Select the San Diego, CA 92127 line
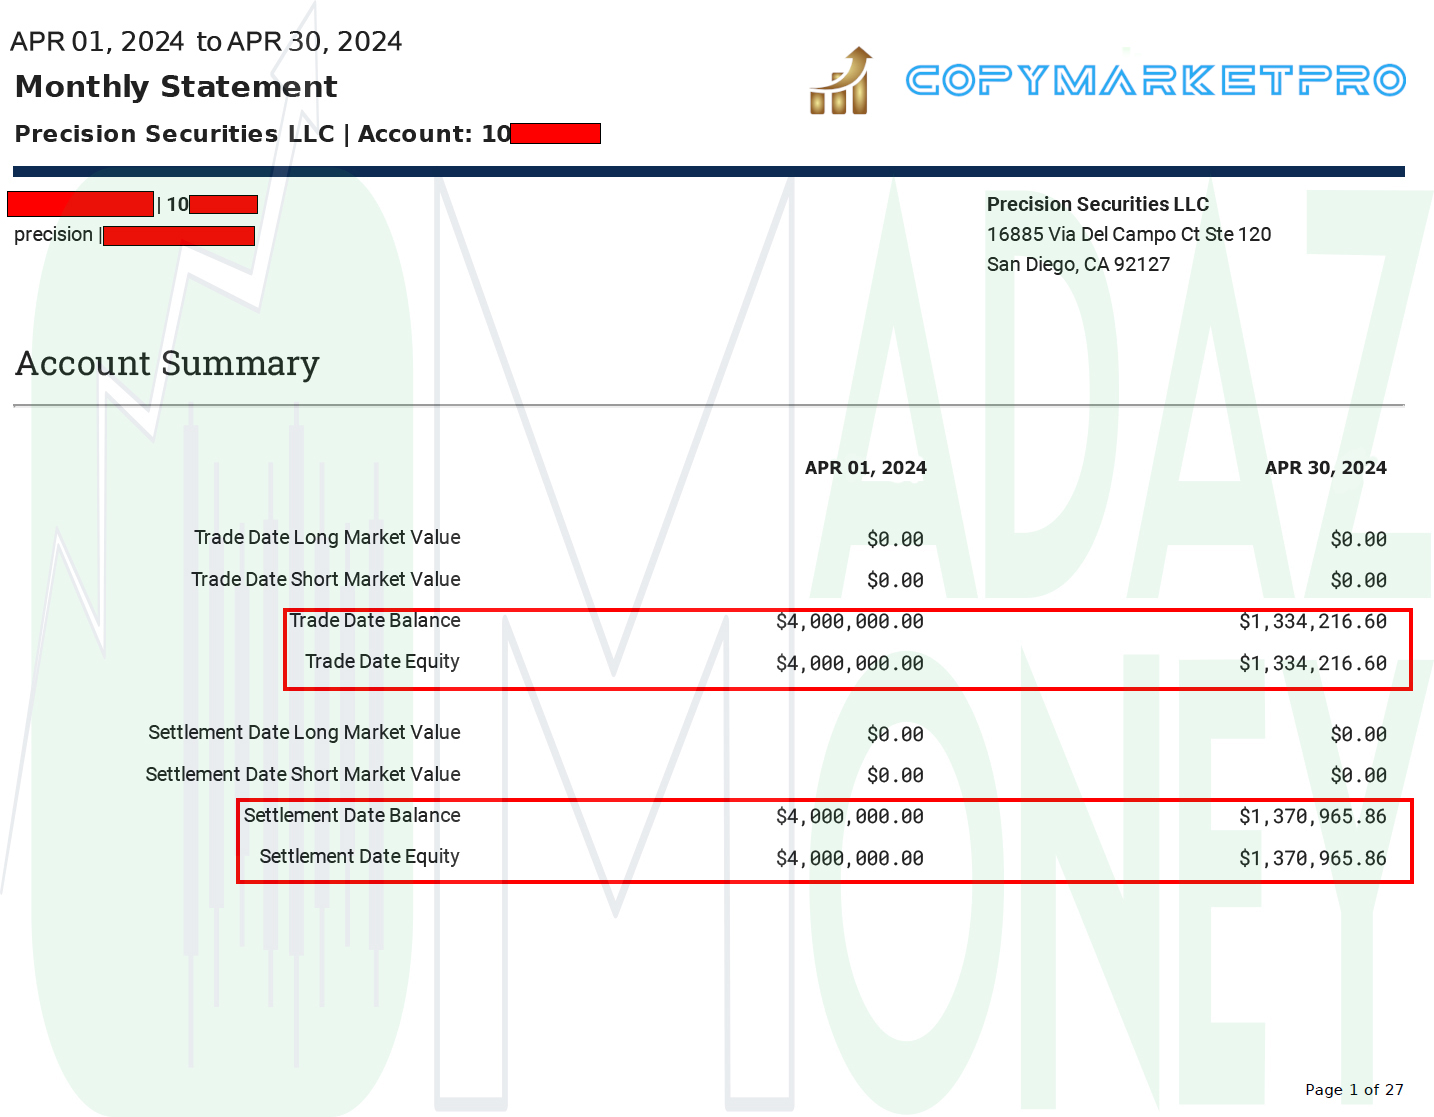The height and width of the screenshot is (1117, 1434). pyautogui.click(x=1078, y=264)
